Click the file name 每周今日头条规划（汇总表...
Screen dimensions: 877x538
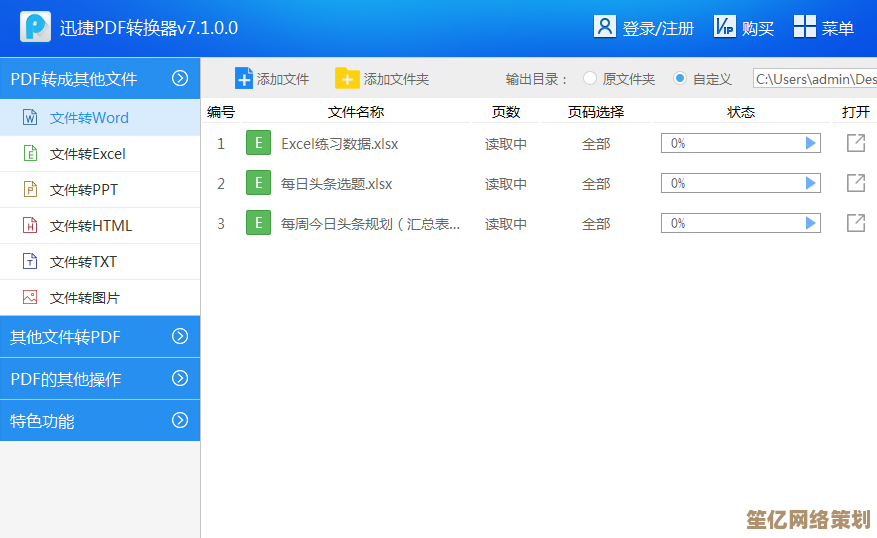370,224
